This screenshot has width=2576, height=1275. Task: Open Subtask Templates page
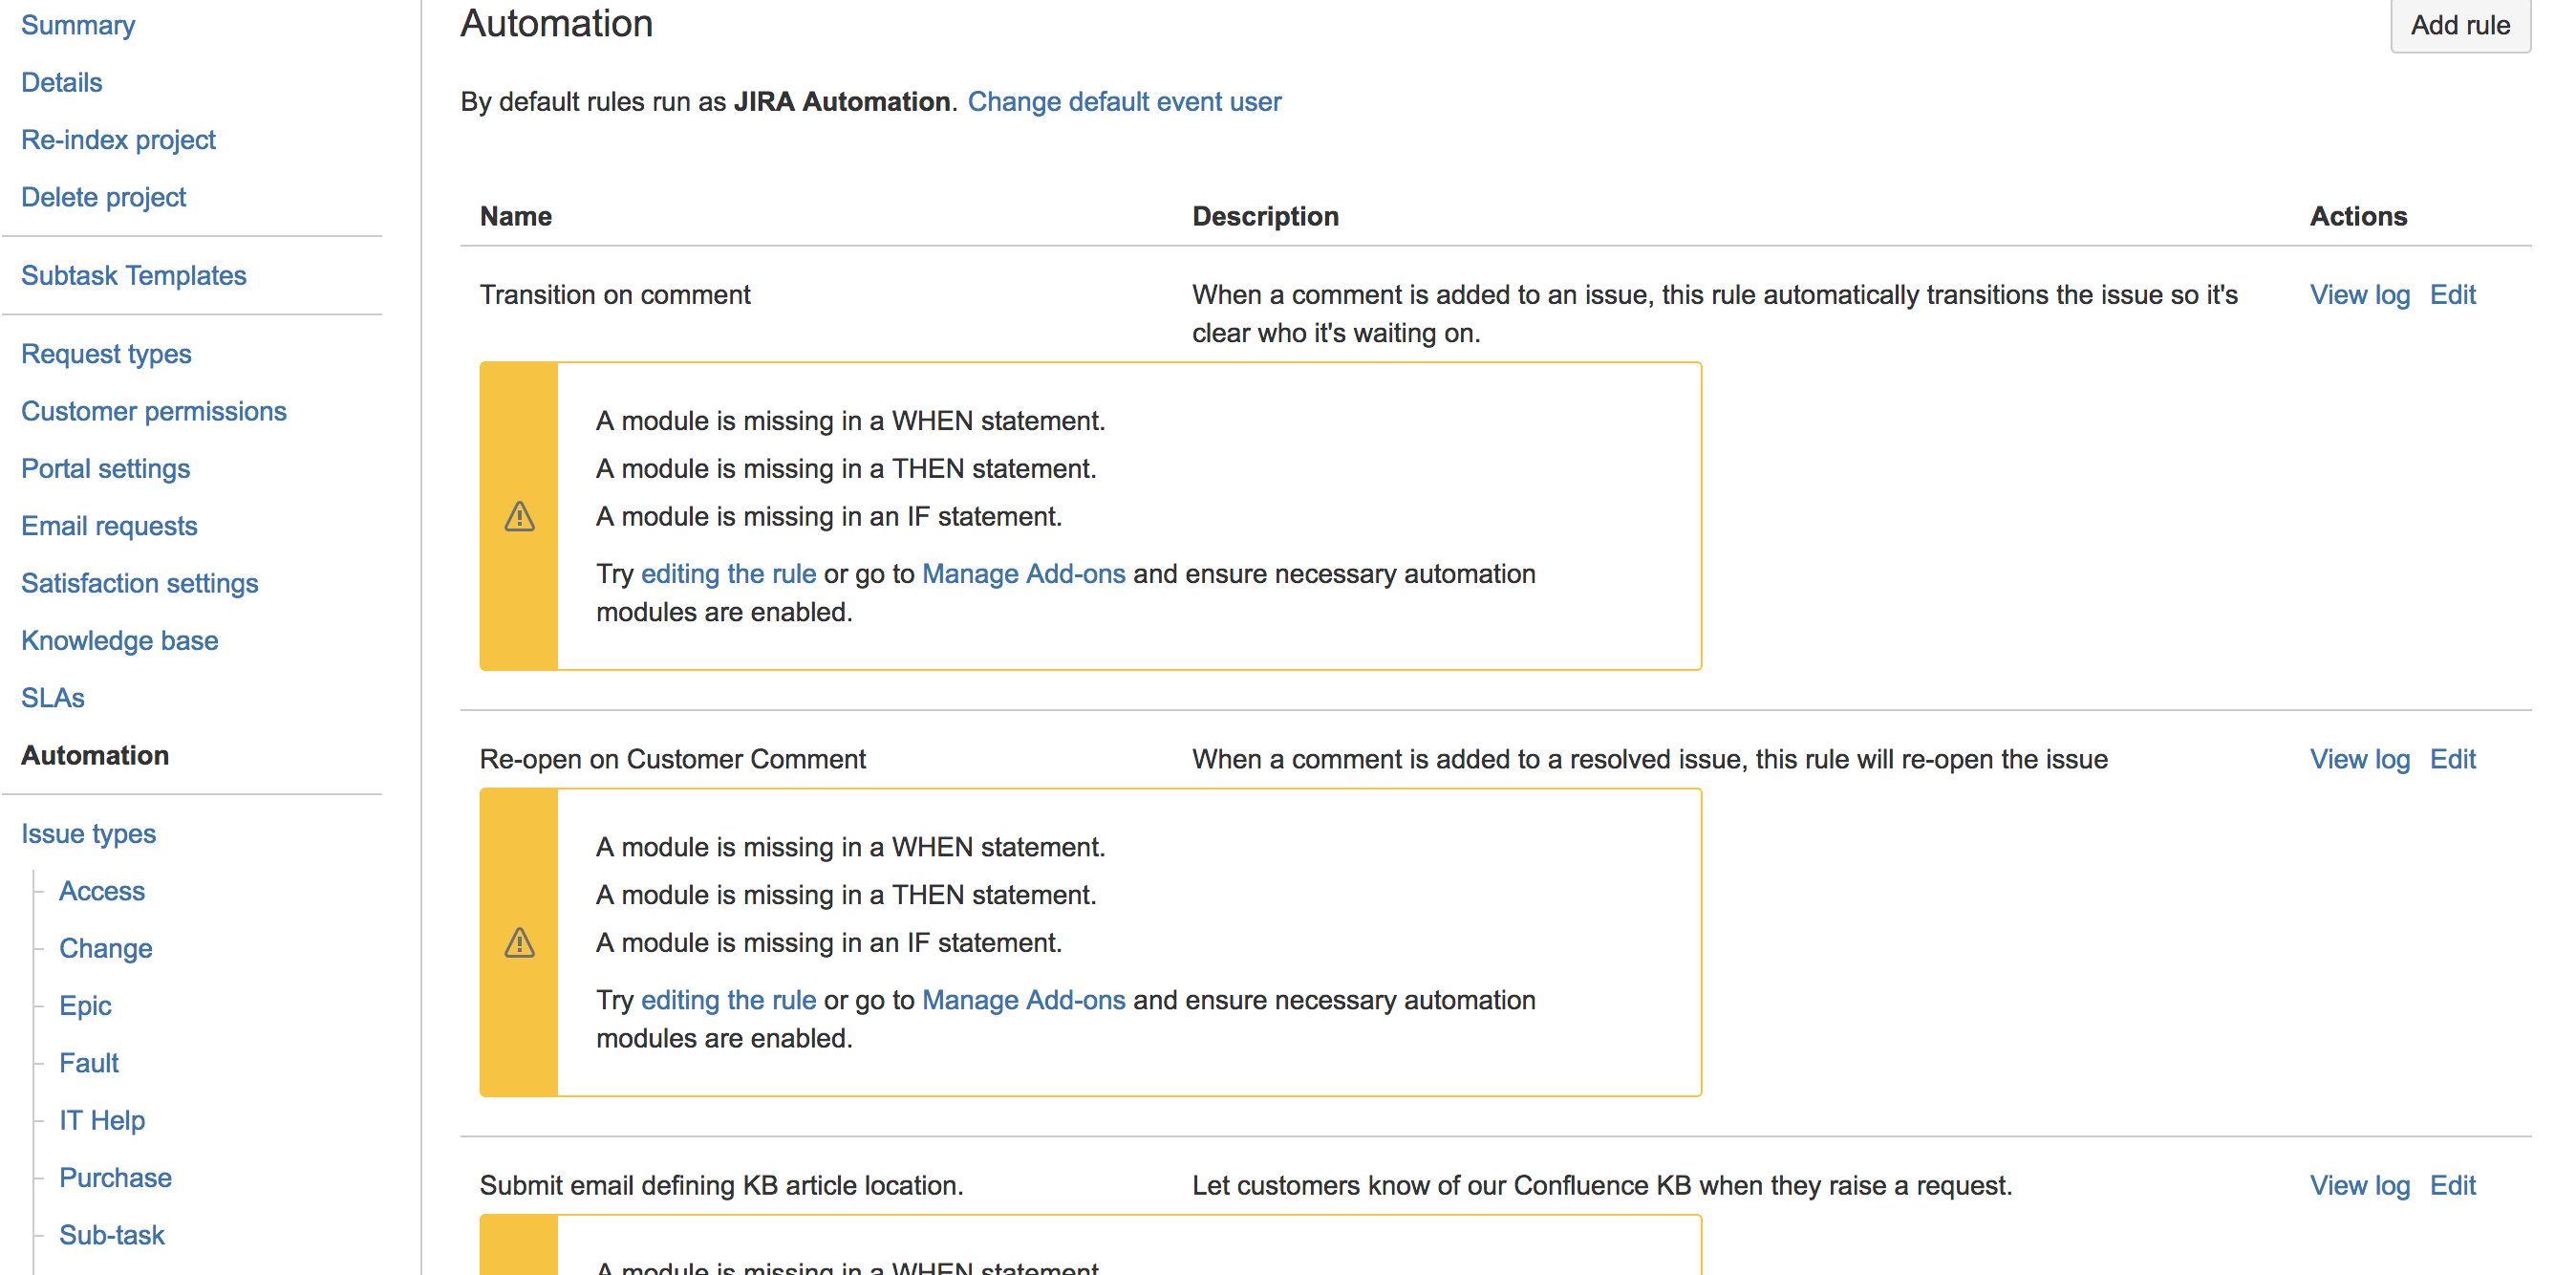134,275
